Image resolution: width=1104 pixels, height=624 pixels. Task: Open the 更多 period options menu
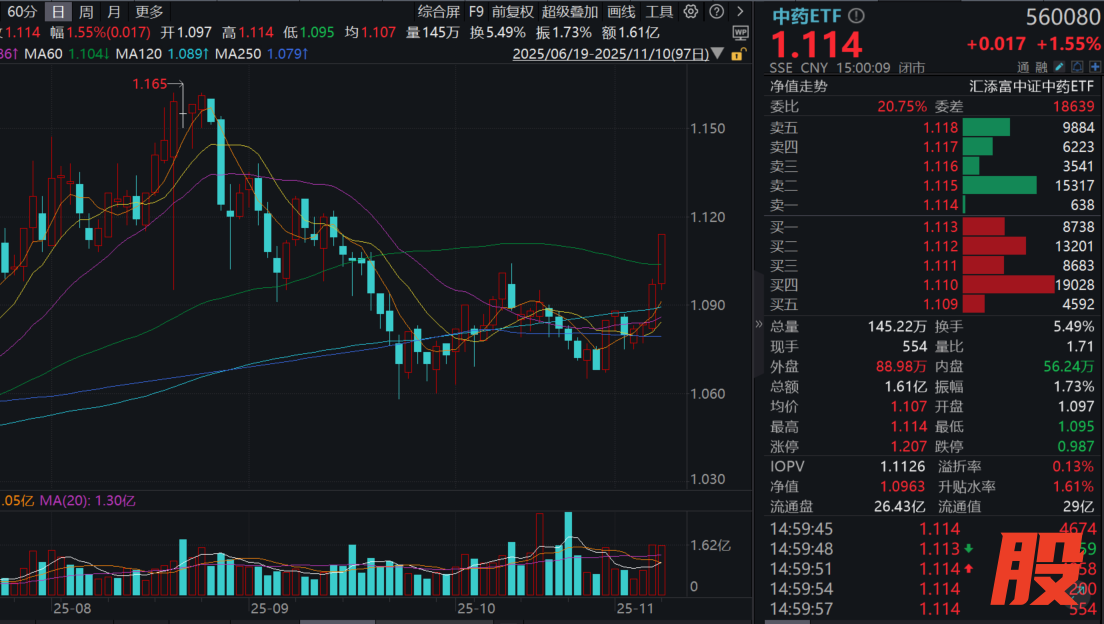[x=149, y=12]
